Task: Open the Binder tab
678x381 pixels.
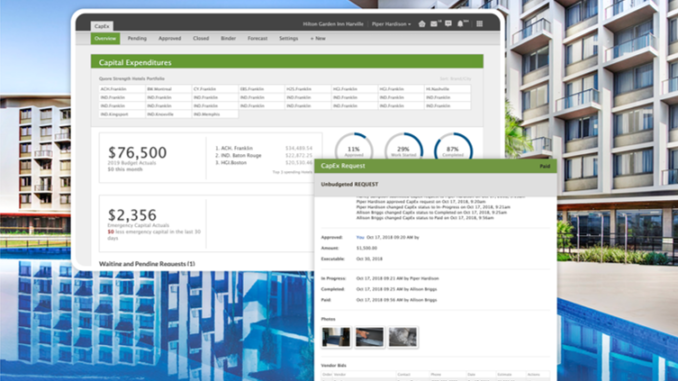Action: [x=228, y=38]
